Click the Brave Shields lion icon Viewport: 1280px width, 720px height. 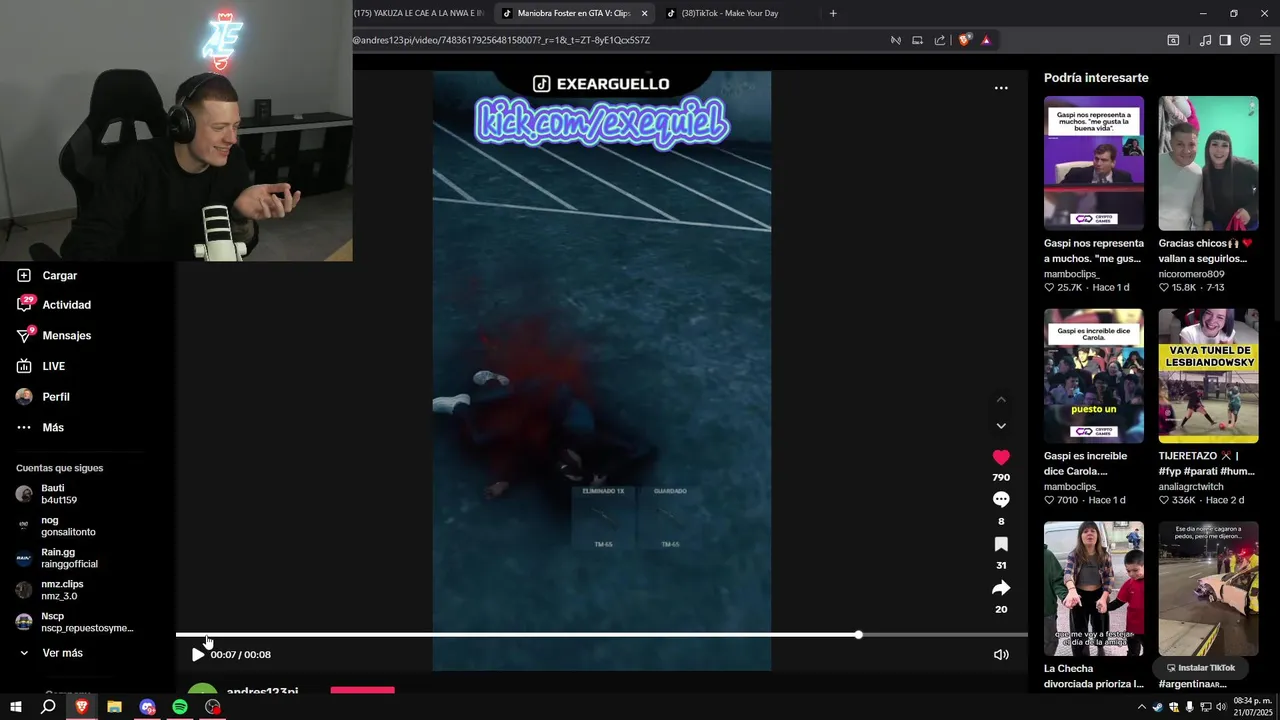click(964, 40)
